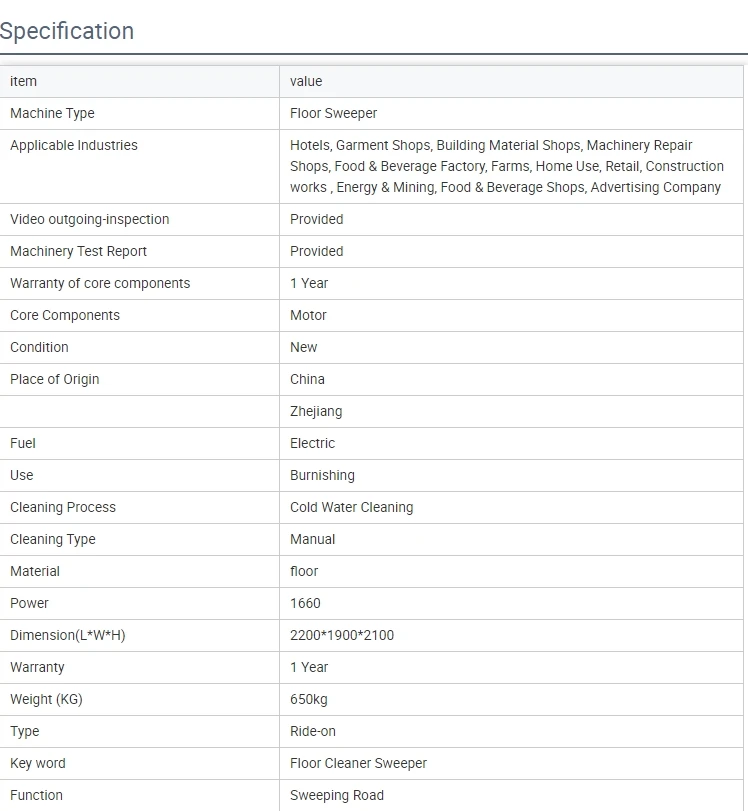
Task: Click the 'item' column header
Action: point(23,81)
